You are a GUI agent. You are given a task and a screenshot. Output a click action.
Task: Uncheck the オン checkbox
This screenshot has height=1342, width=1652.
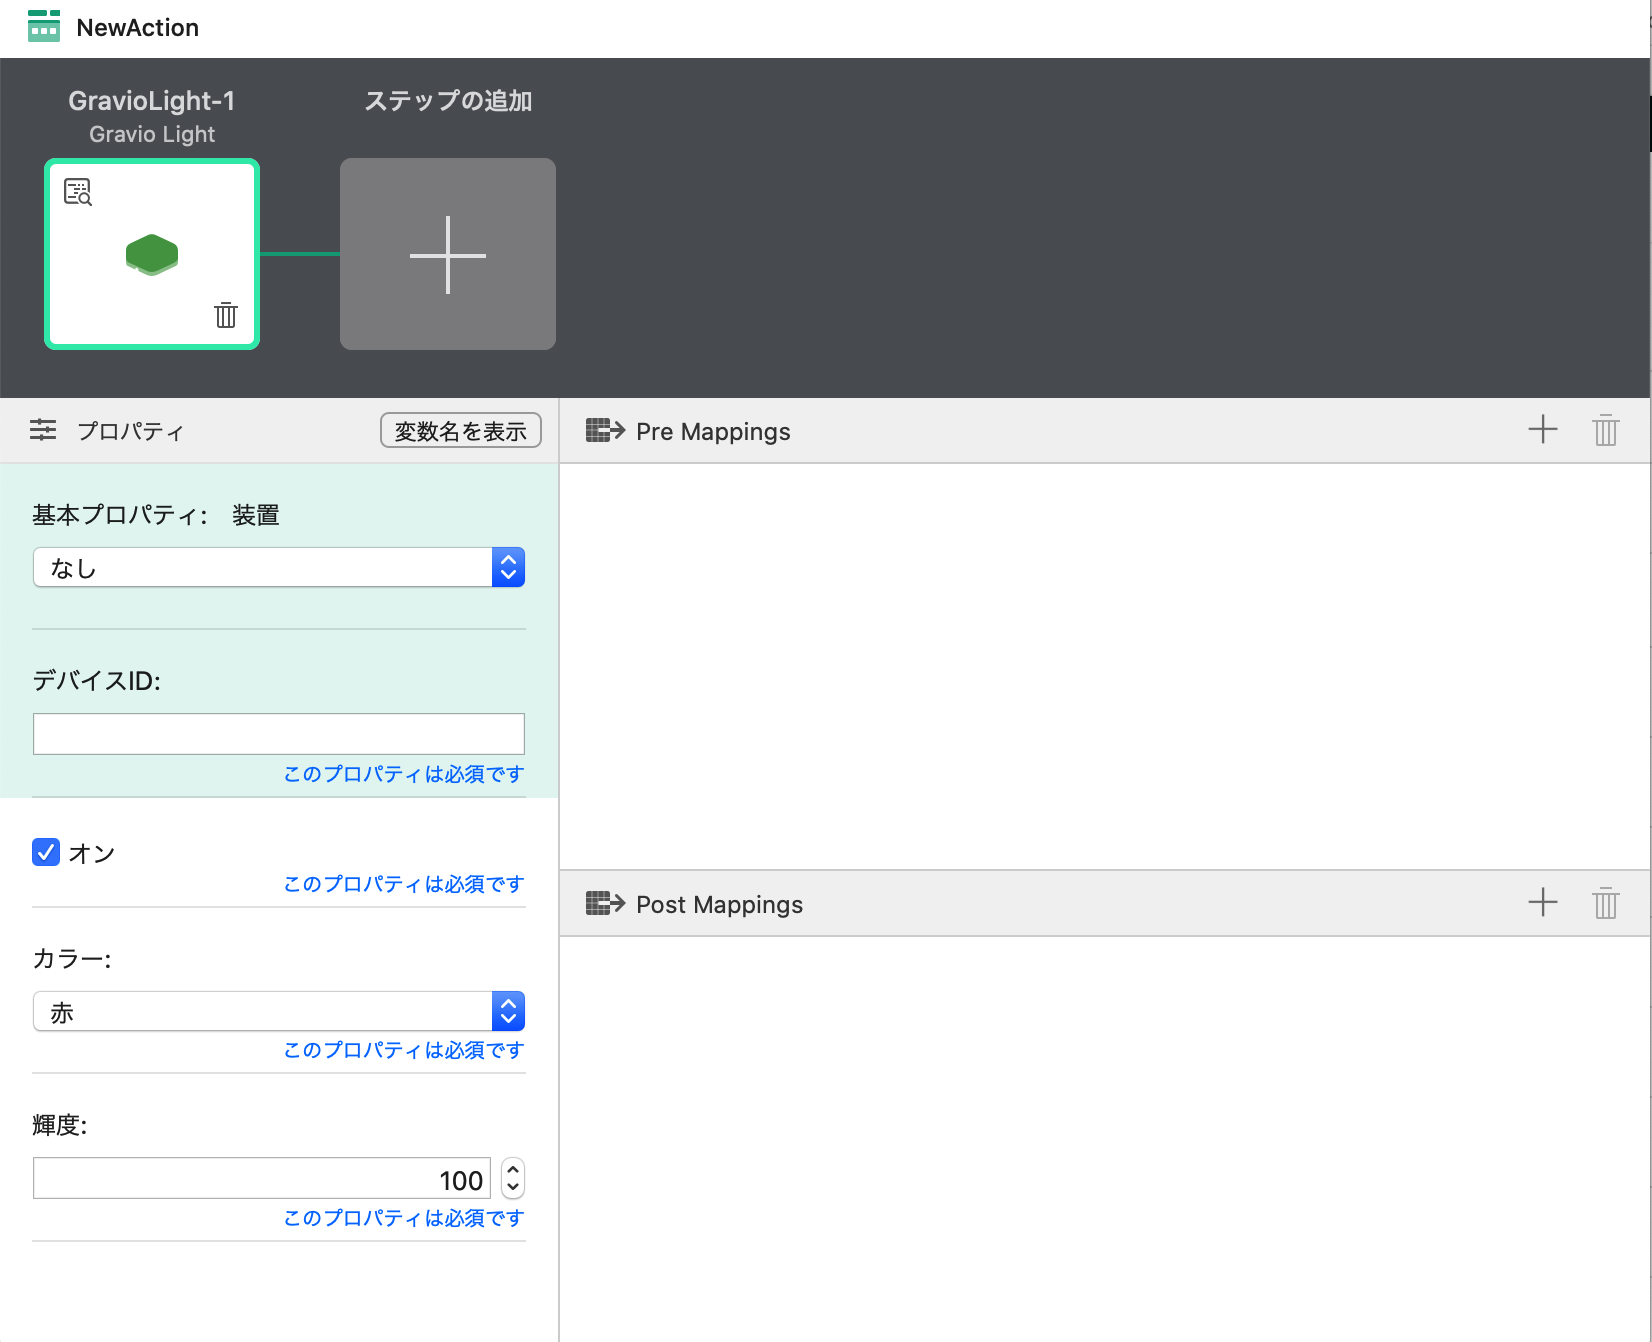(46, 852)
